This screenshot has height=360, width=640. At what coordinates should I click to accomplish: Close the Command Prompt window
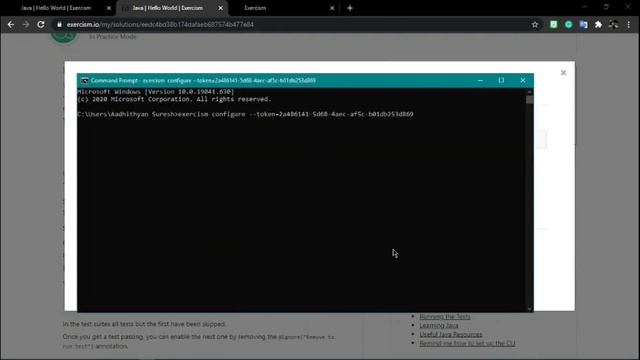coord(523,80)
